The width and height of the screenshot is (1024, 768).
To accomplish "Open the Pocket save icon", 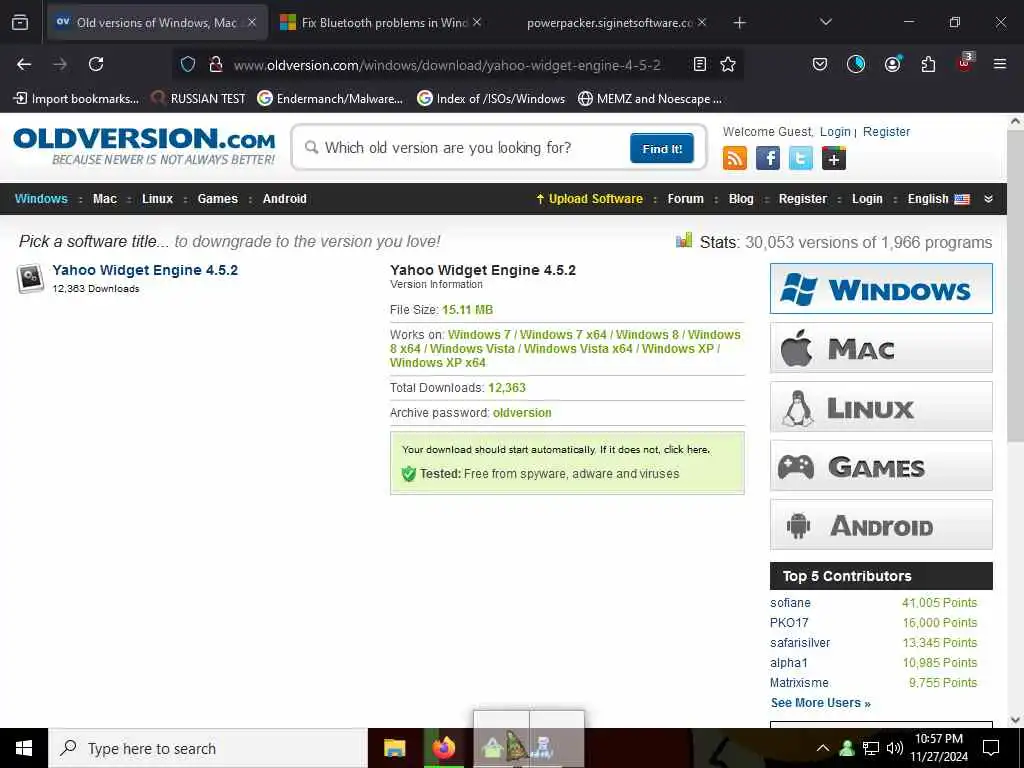I will point(820,64).
